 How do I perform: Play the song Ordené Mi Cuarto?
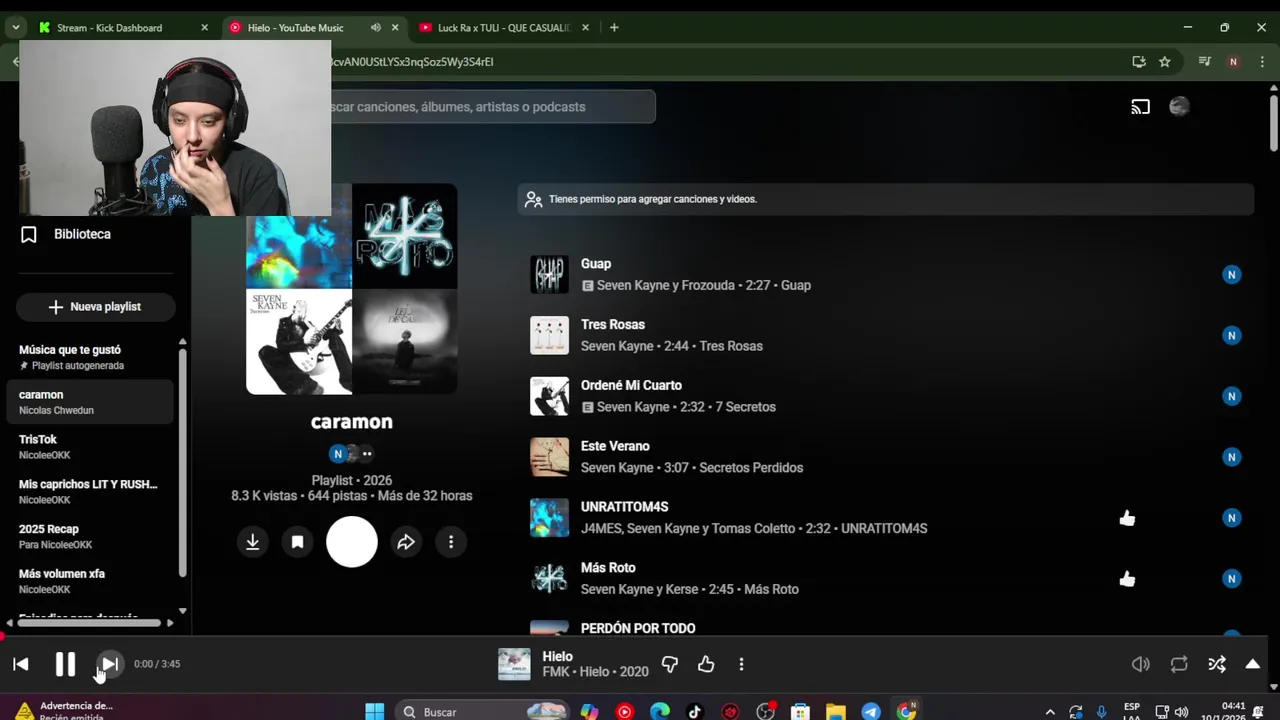631,386
